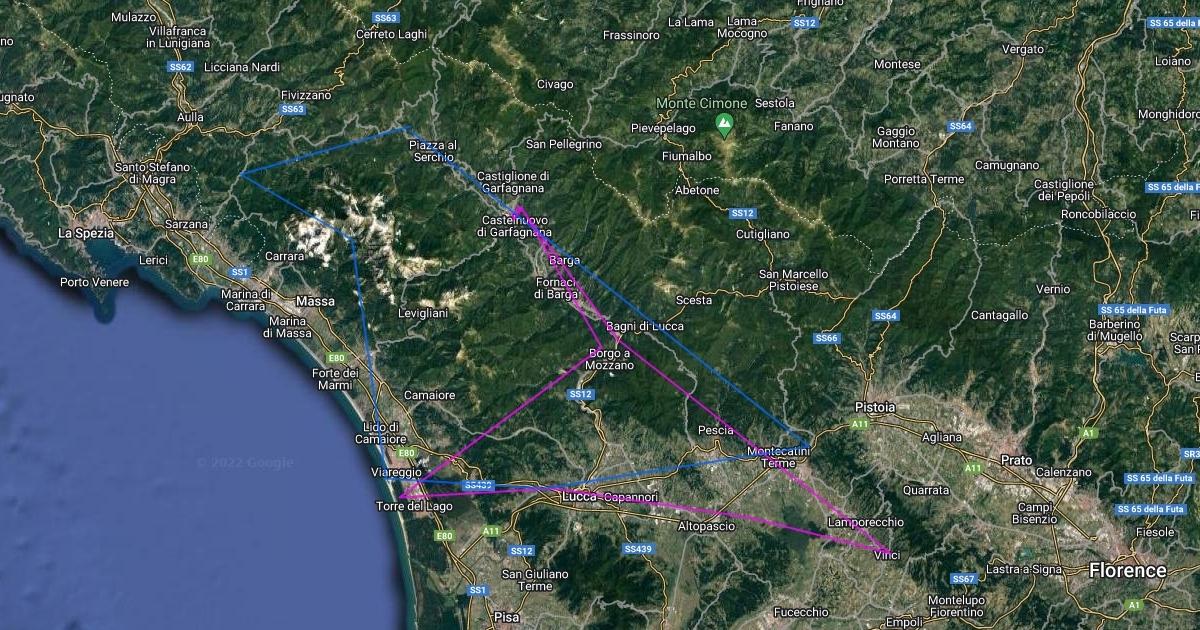Click the Montecatini Terme label
1200x630 pixels.
[779, 457]
